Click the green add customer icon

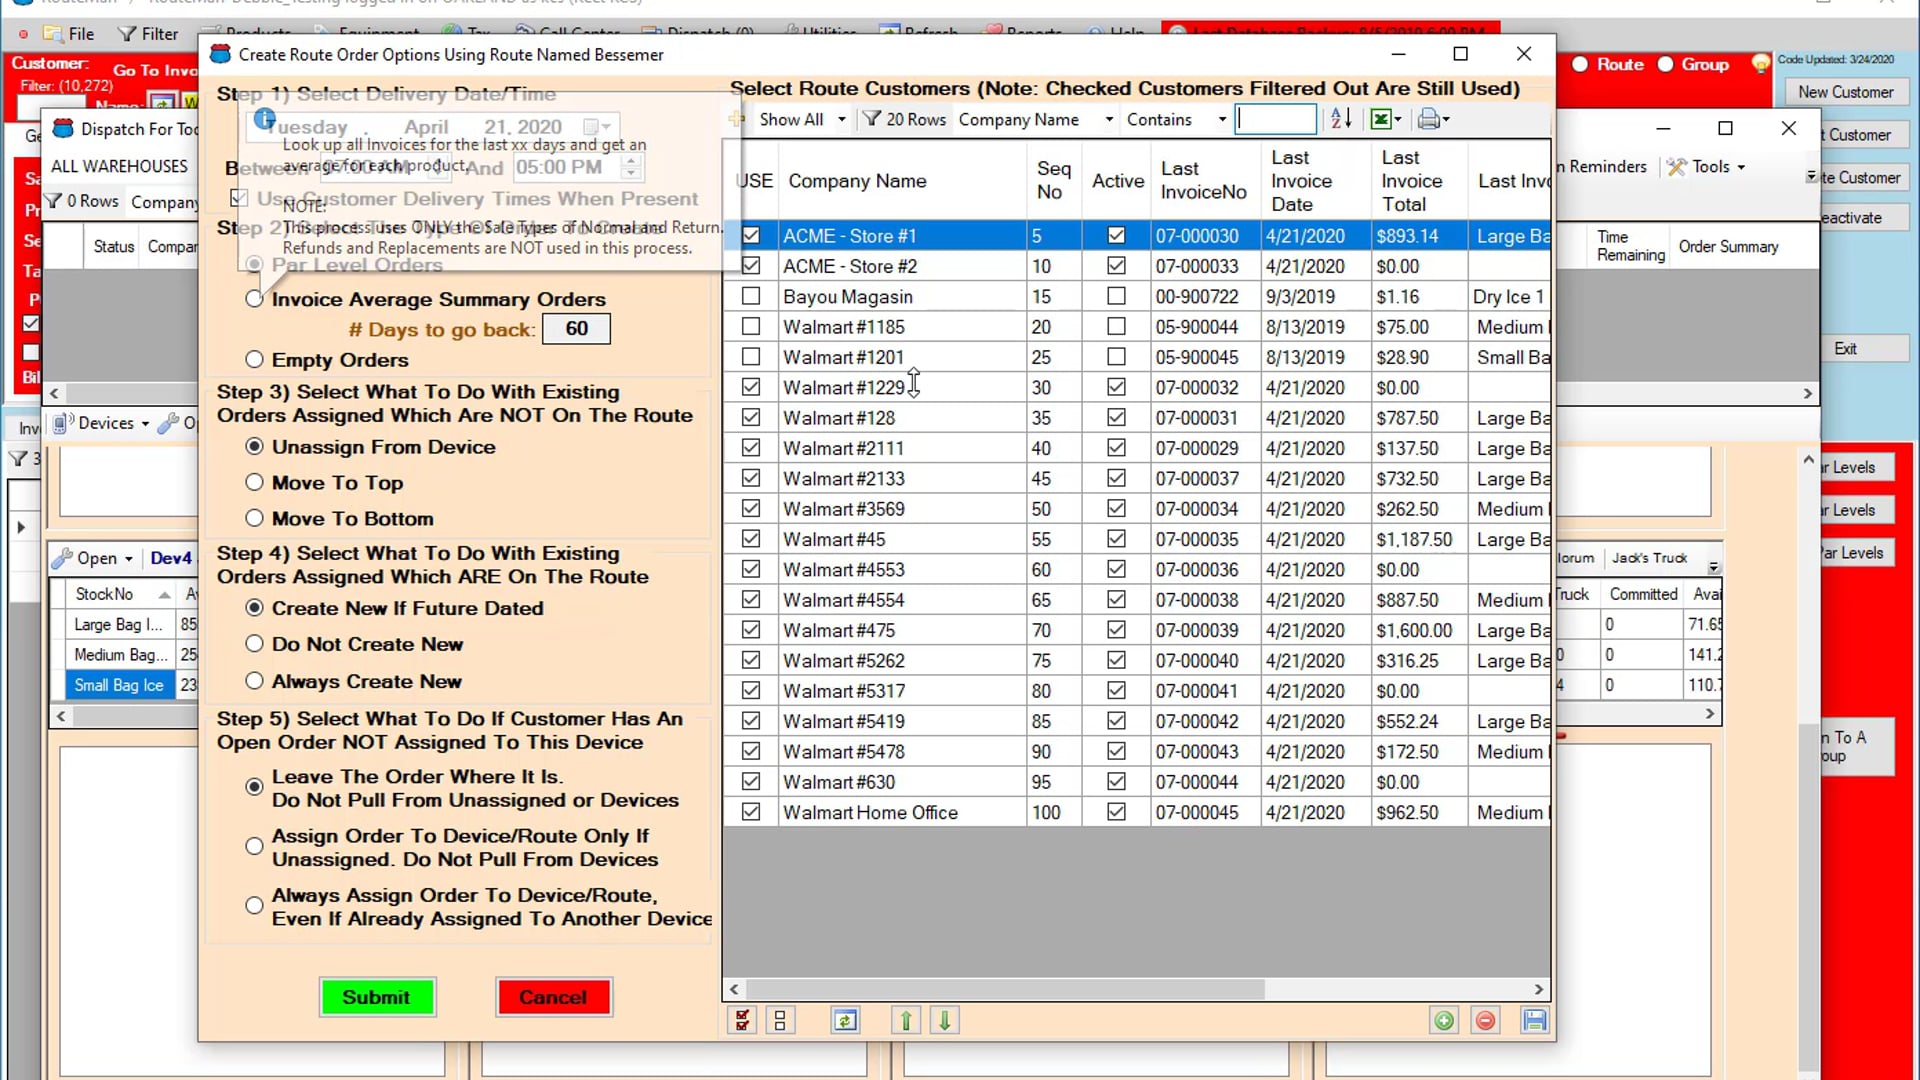coord(1444,1020)
